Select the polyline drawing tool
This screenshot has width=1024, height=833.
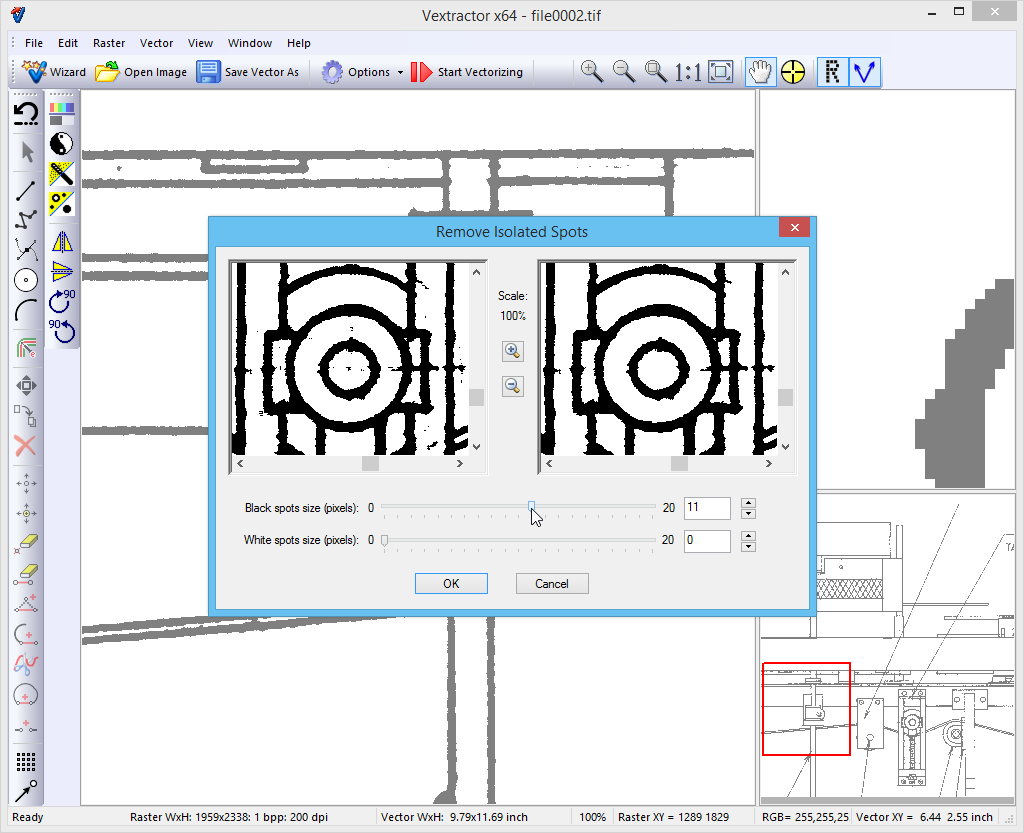pyautogui.click(x=26, y=218)
